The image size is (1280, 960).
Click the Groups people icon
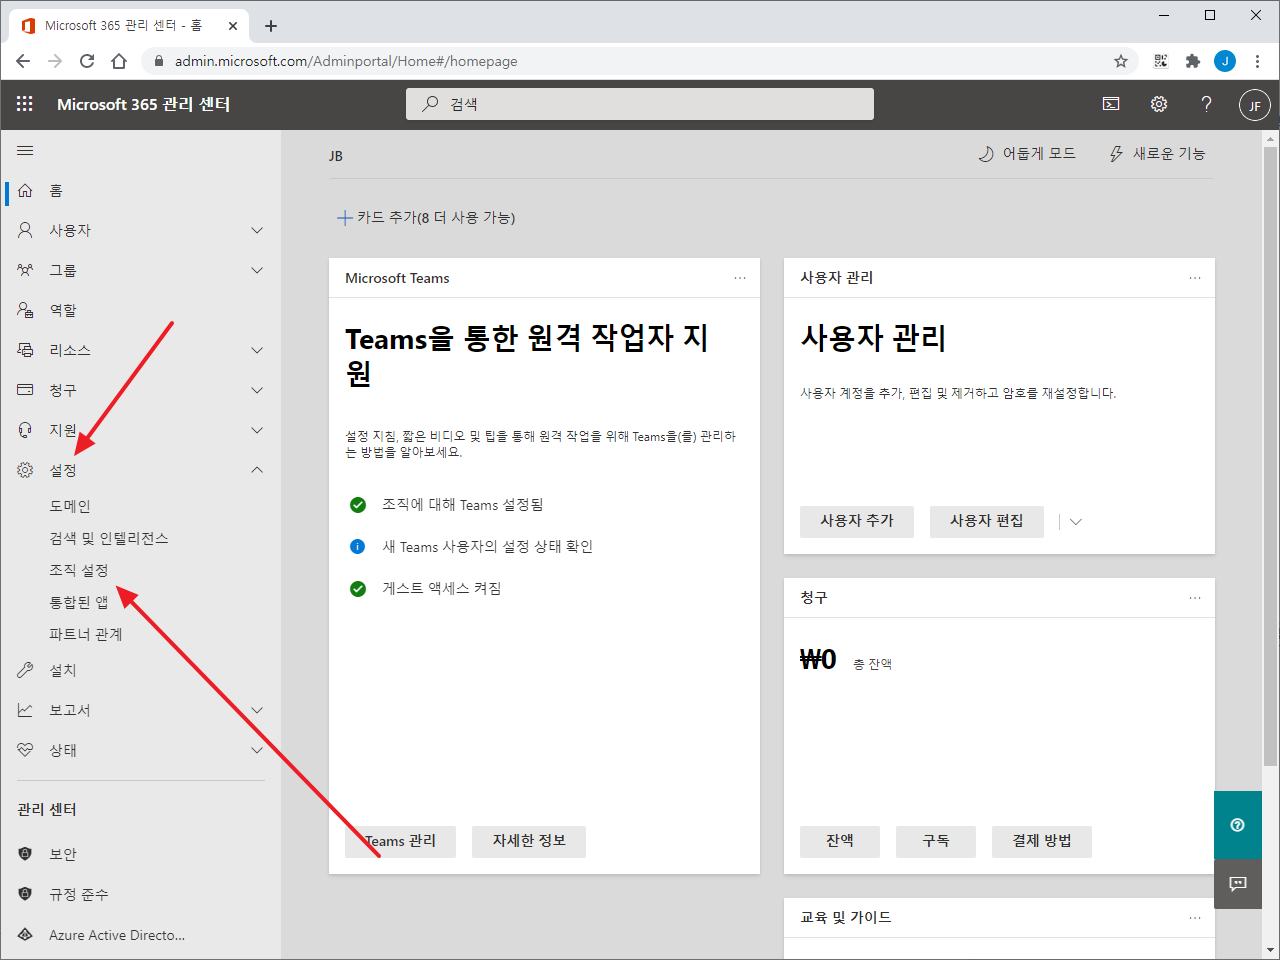pyautogui.click(x=25, y=270)
